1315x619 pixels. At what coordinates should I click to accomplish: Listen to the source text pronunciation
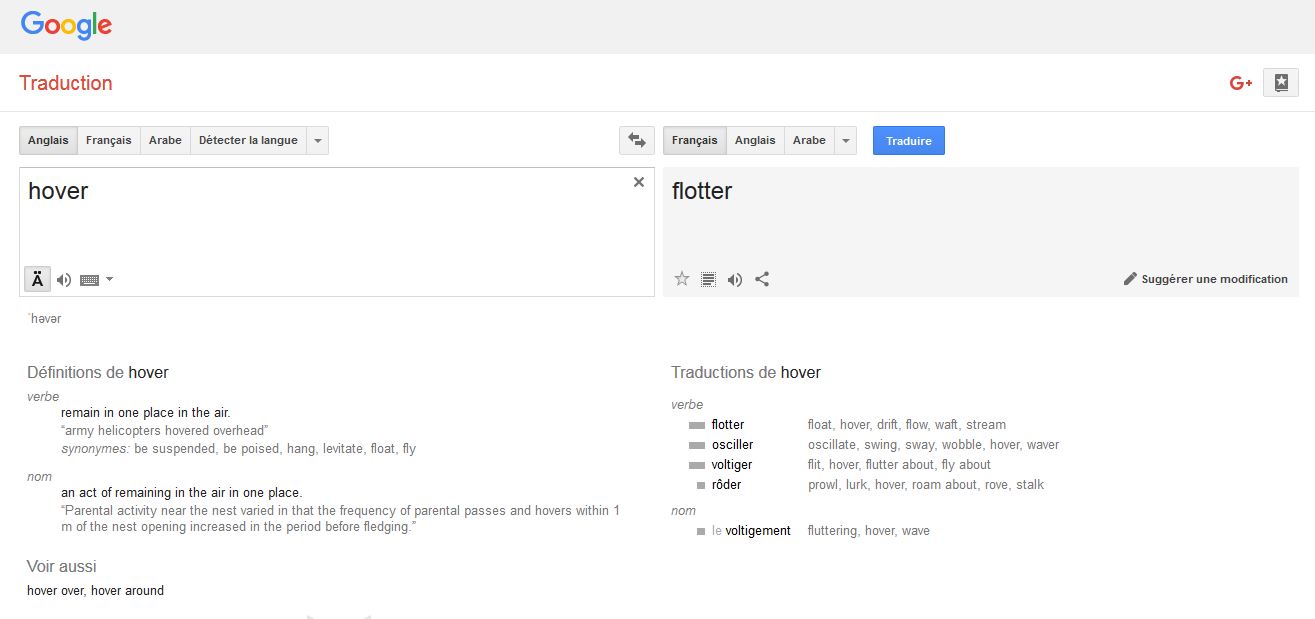[64, 280]
